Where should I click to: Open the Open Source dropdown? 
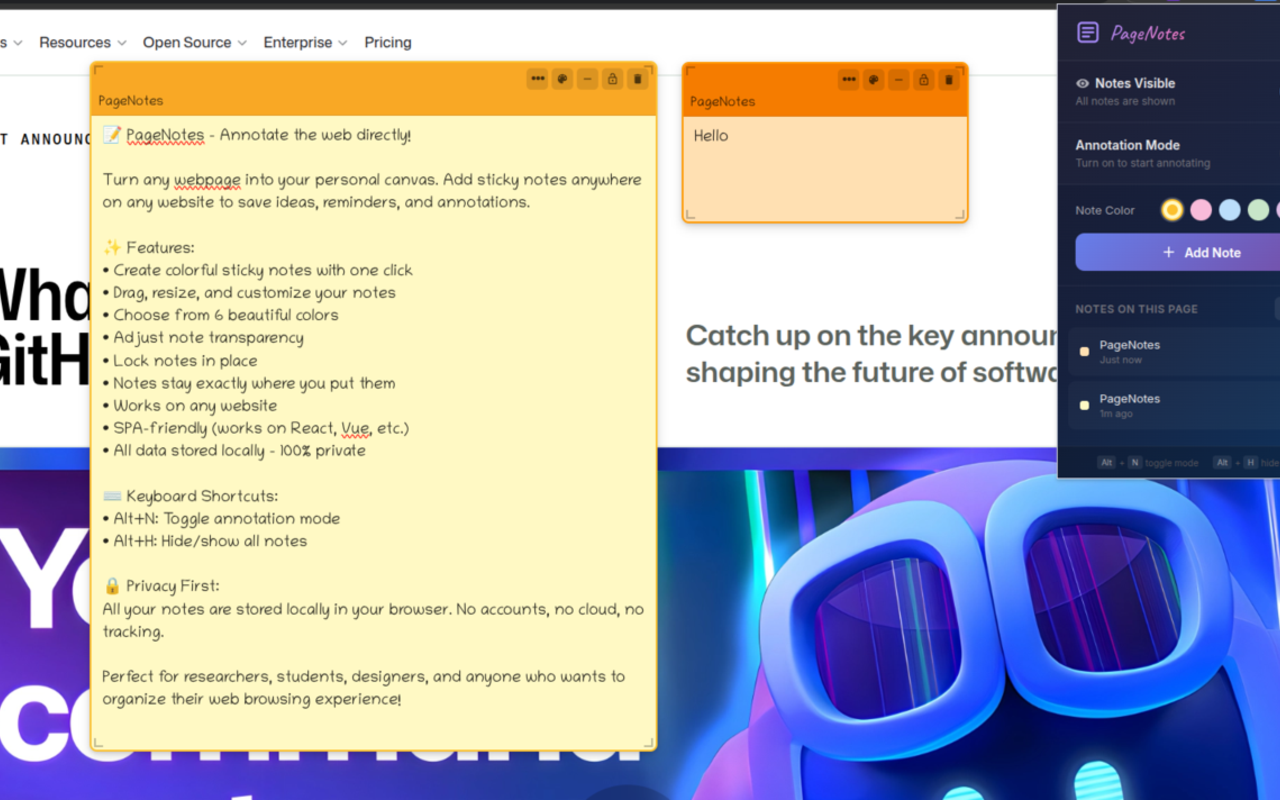click(x=194, y=42)
